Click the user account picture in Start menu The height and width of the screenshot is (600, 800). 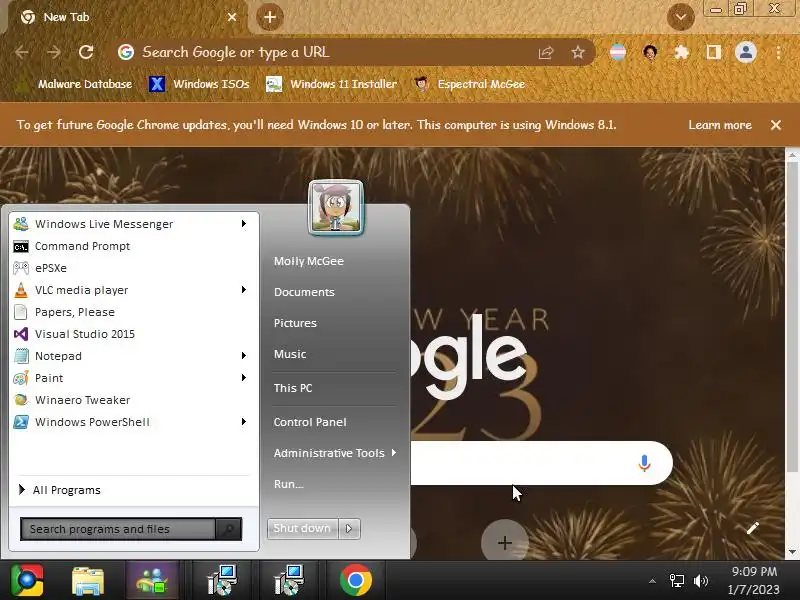[336, 207]
